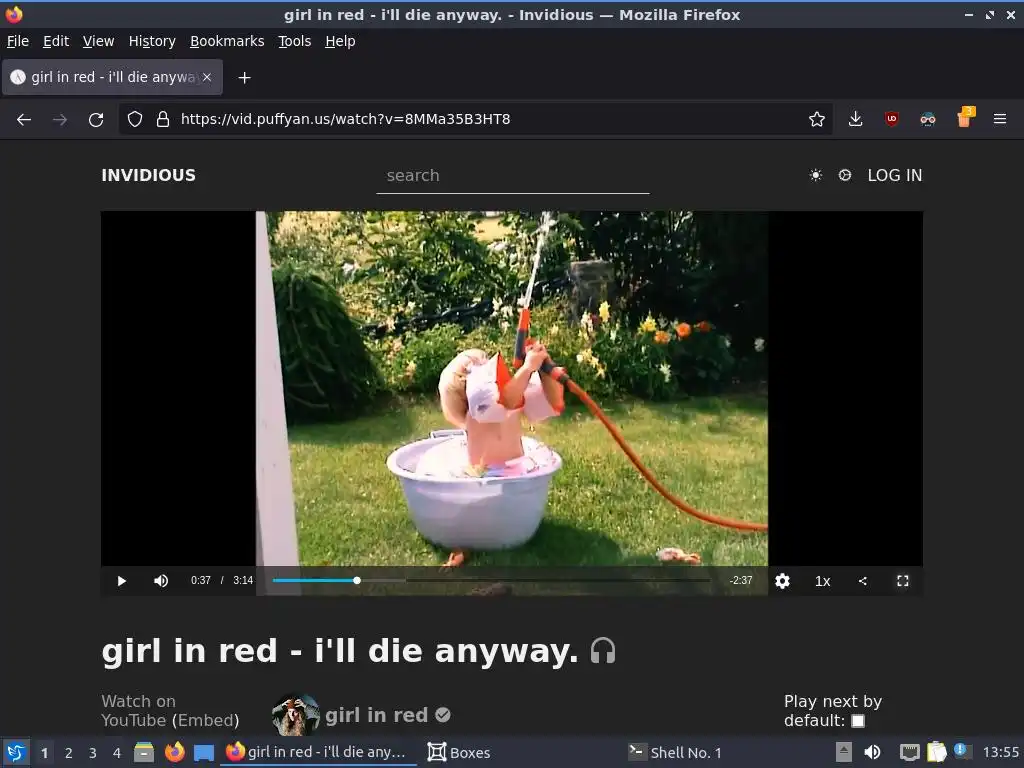
Task: Open Watch on YouTube link
Action: tap(138, 711)
